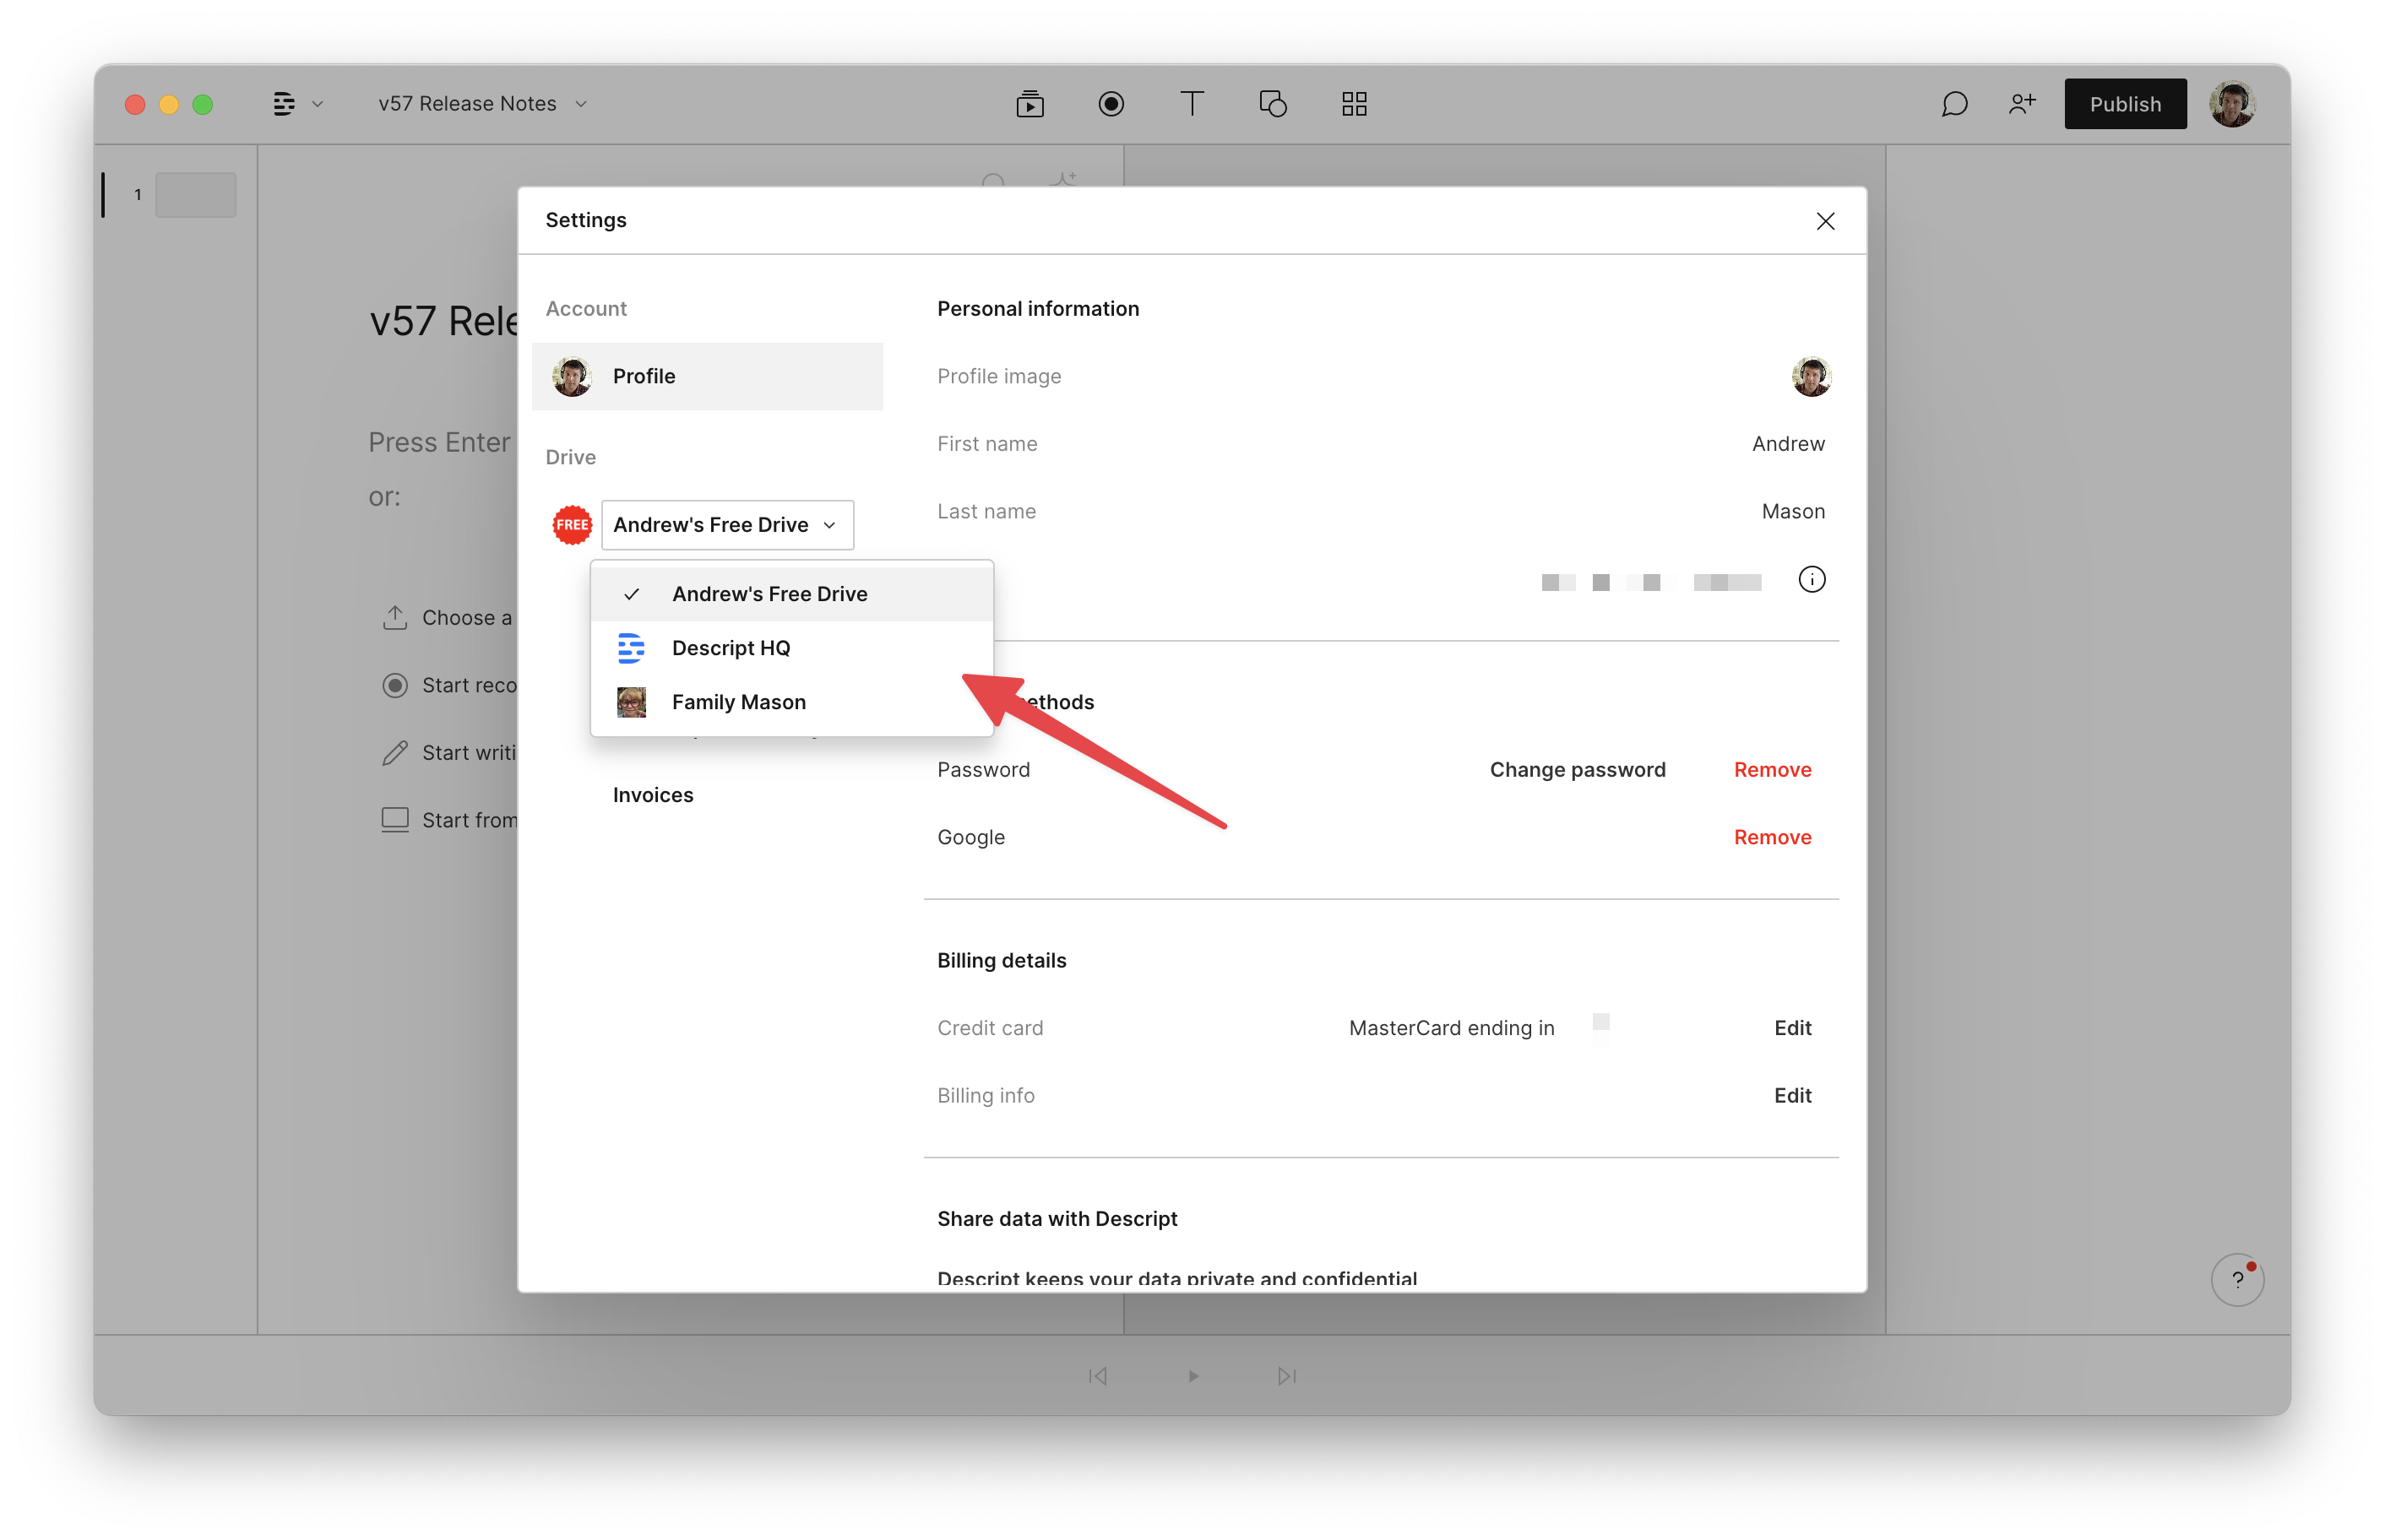This screenshot has height=1540, width=2385.
Task: Click the info icon beside the email field
Action: [1812, 579]
